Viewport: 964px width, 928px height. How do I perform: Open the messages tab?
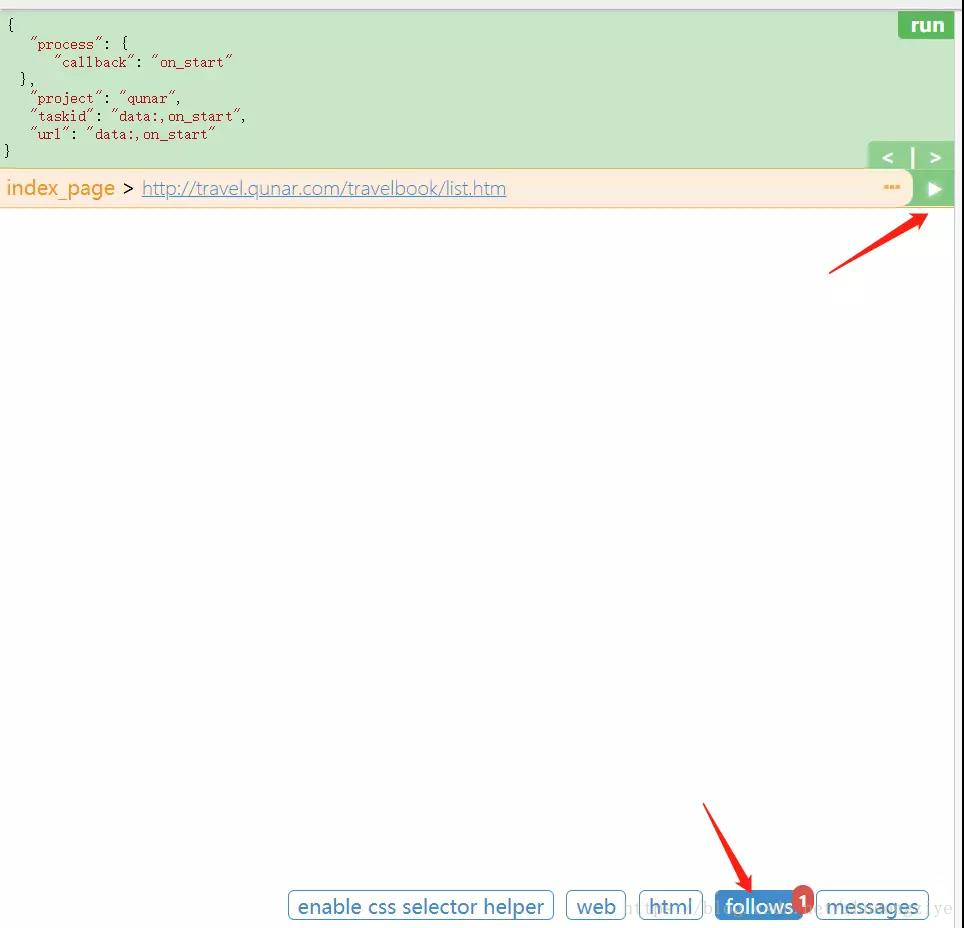tap(872, 906)
